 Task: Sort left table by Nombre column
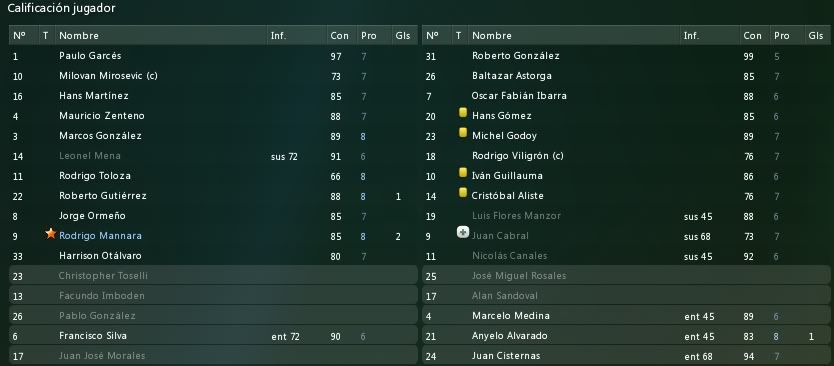(79, 36)
